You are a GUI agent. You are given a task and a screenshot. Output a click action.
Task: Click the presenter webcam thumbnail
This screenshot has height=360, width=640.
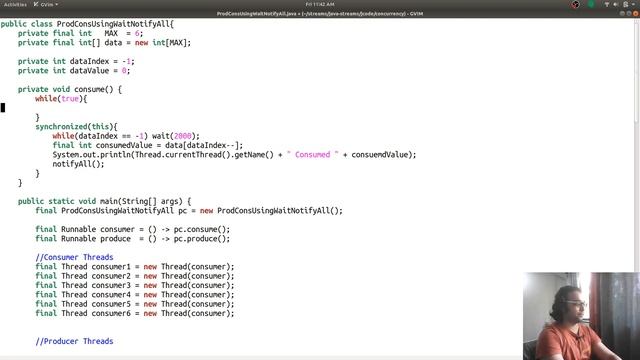coord(581,316)
